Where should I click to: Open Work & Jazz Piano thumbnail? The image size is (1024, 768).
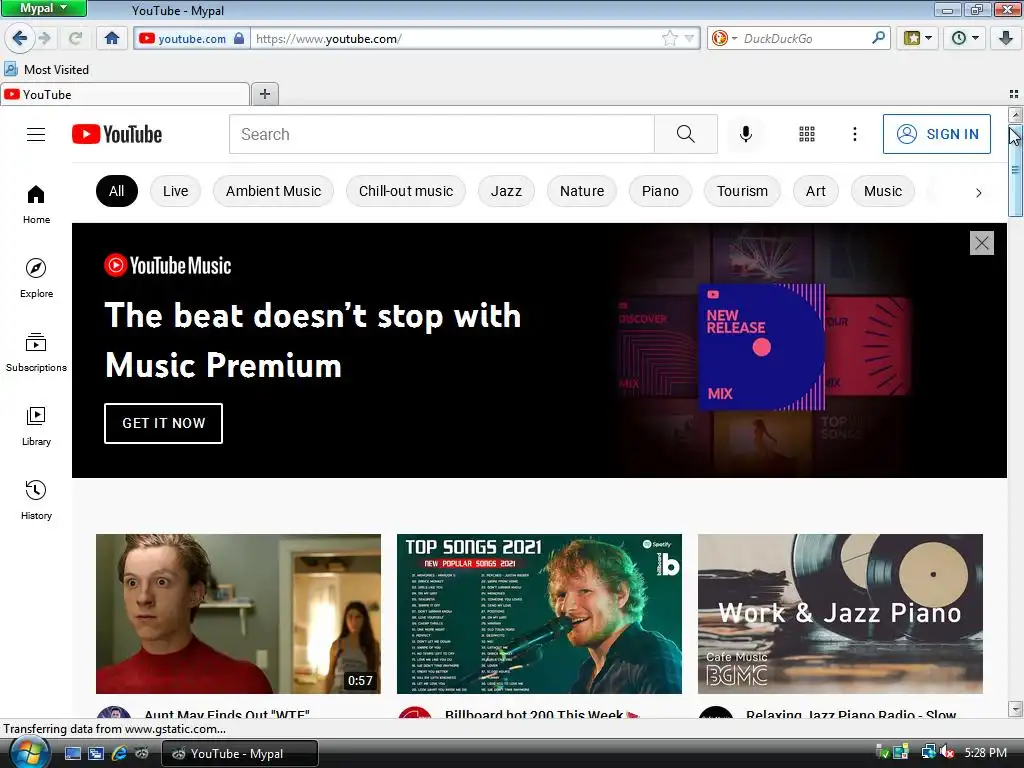tap(840, 614)
